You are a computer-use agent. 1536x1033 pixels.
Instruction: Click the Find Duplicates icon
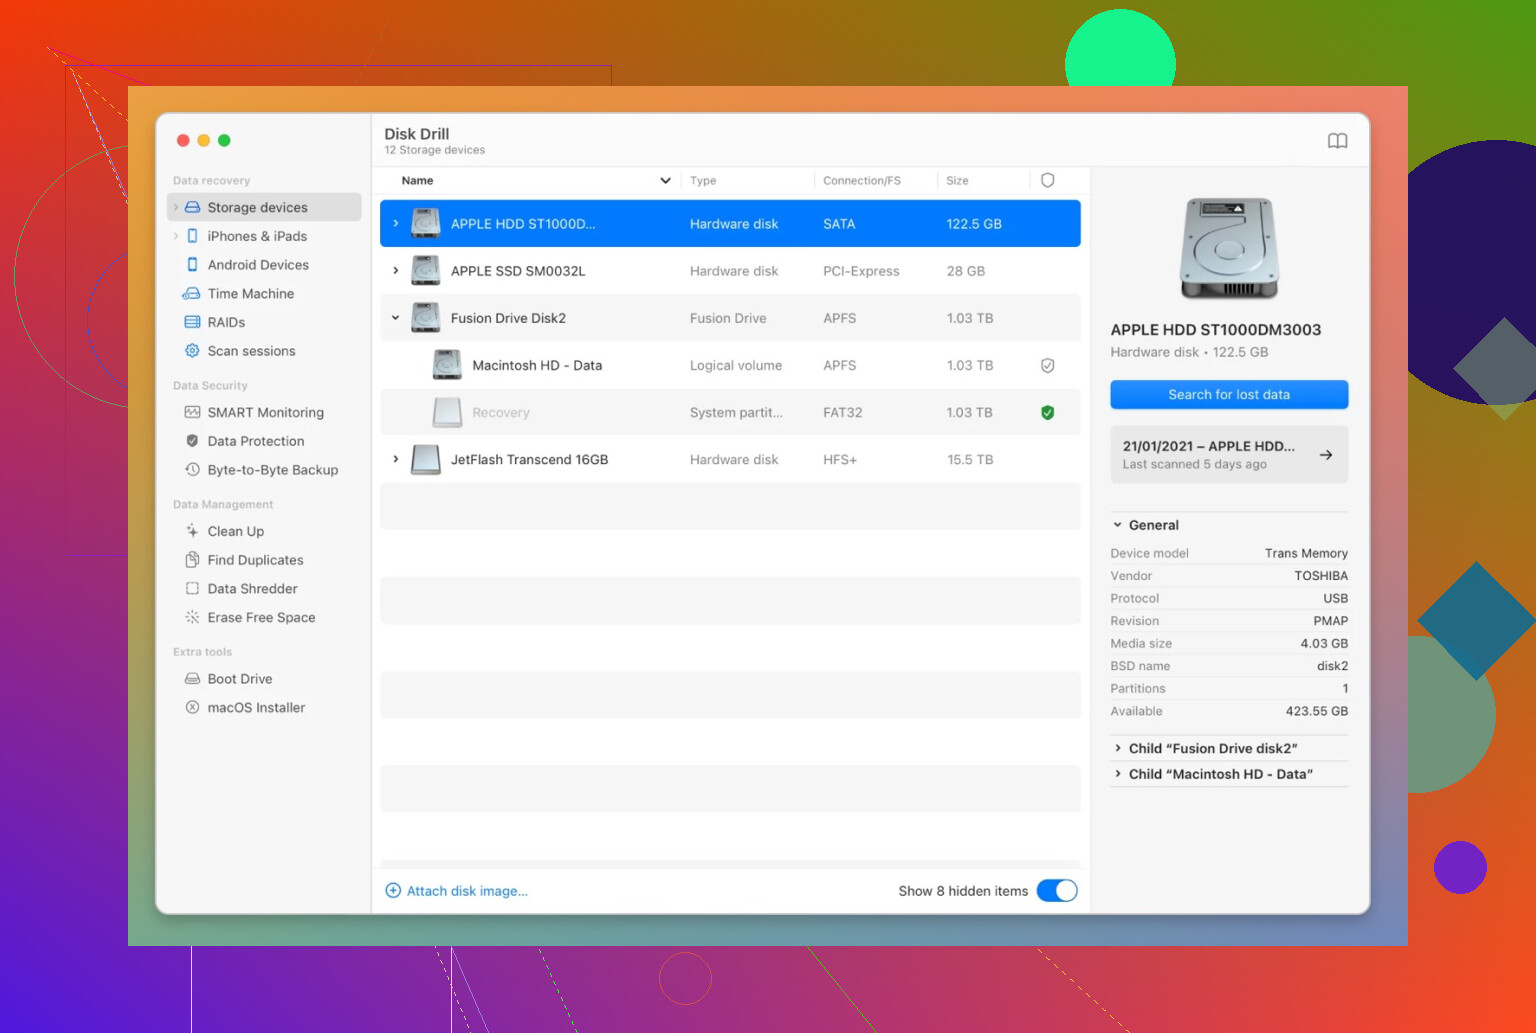pos(192,560)
